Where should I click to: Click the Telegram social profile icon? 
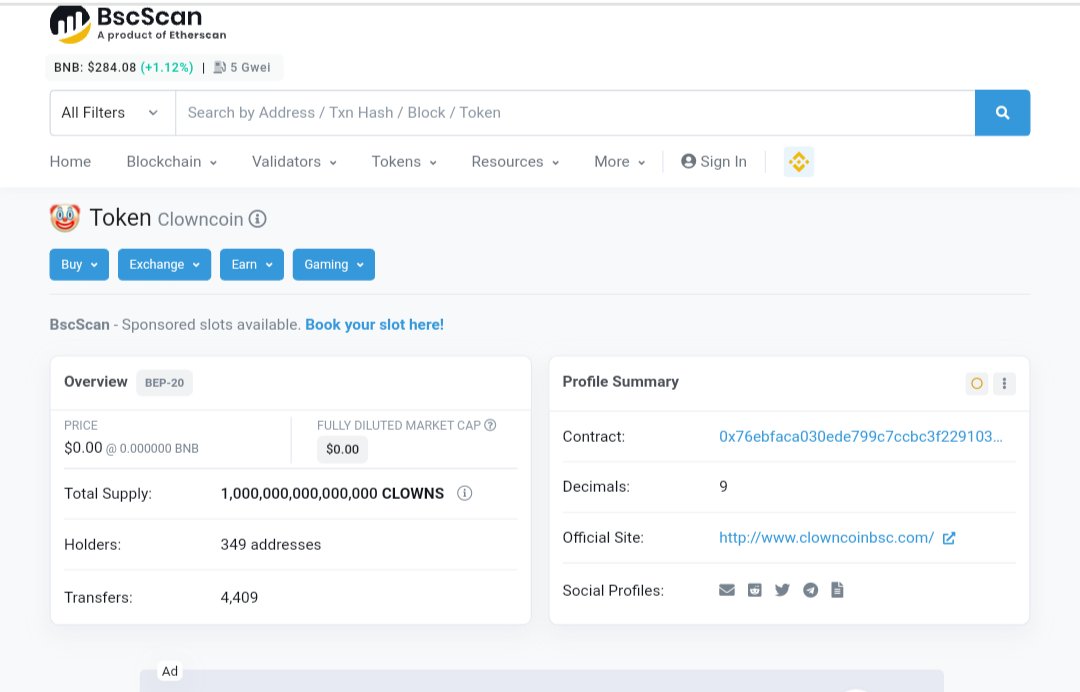click(811, 590)
